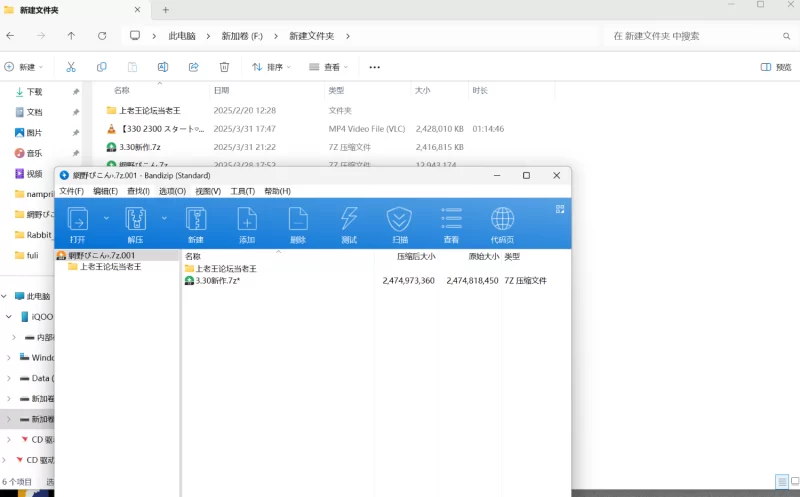
Task: Click the Bandizip 解压 (Extract) toolbar icon
Action: [x=135, y=224]
